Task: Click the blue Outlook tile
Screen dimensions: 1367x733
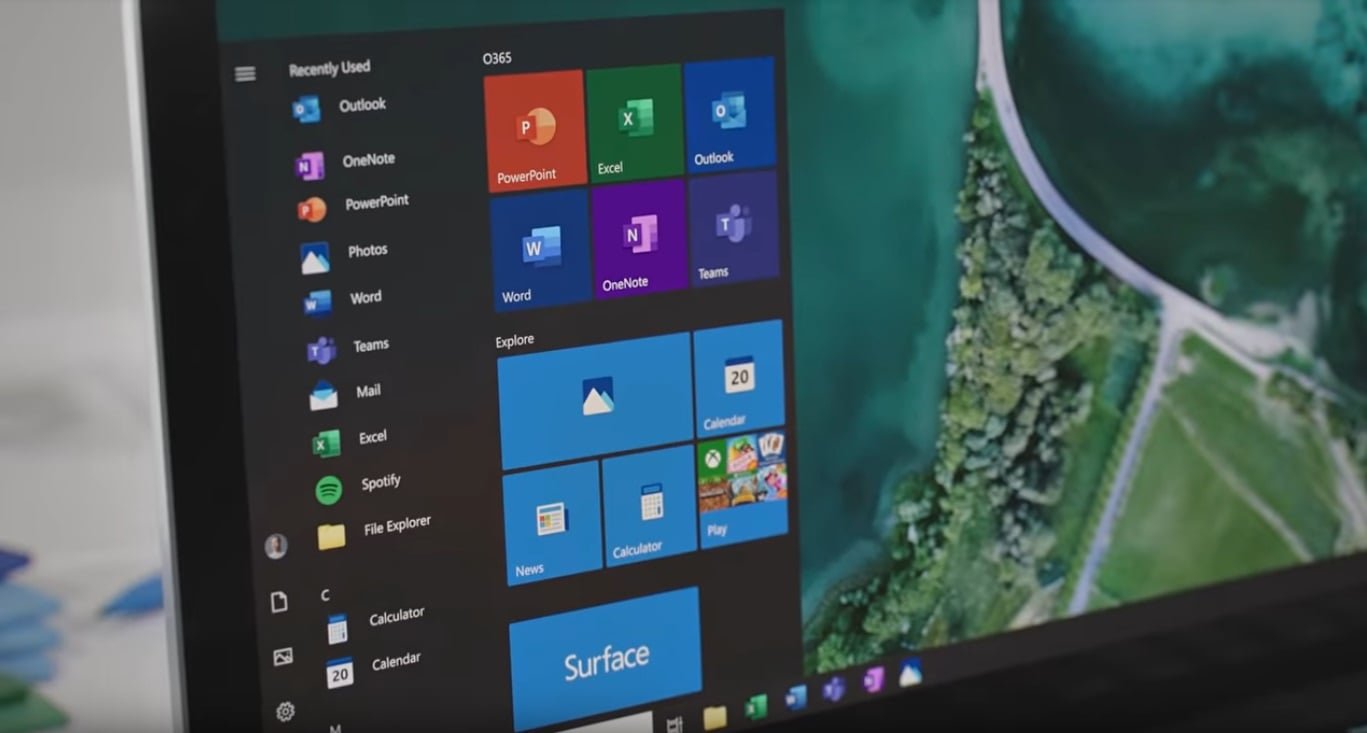Action: click(730, 115)
